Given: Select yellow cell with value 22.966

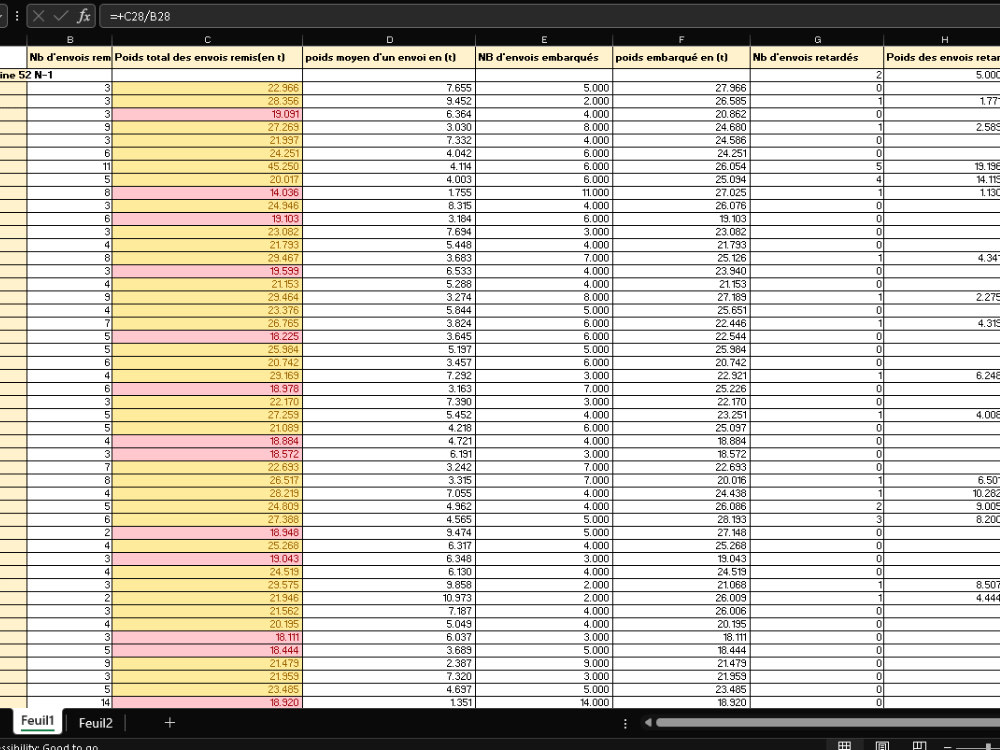Looking at the screenshot, I should point(207,88).
